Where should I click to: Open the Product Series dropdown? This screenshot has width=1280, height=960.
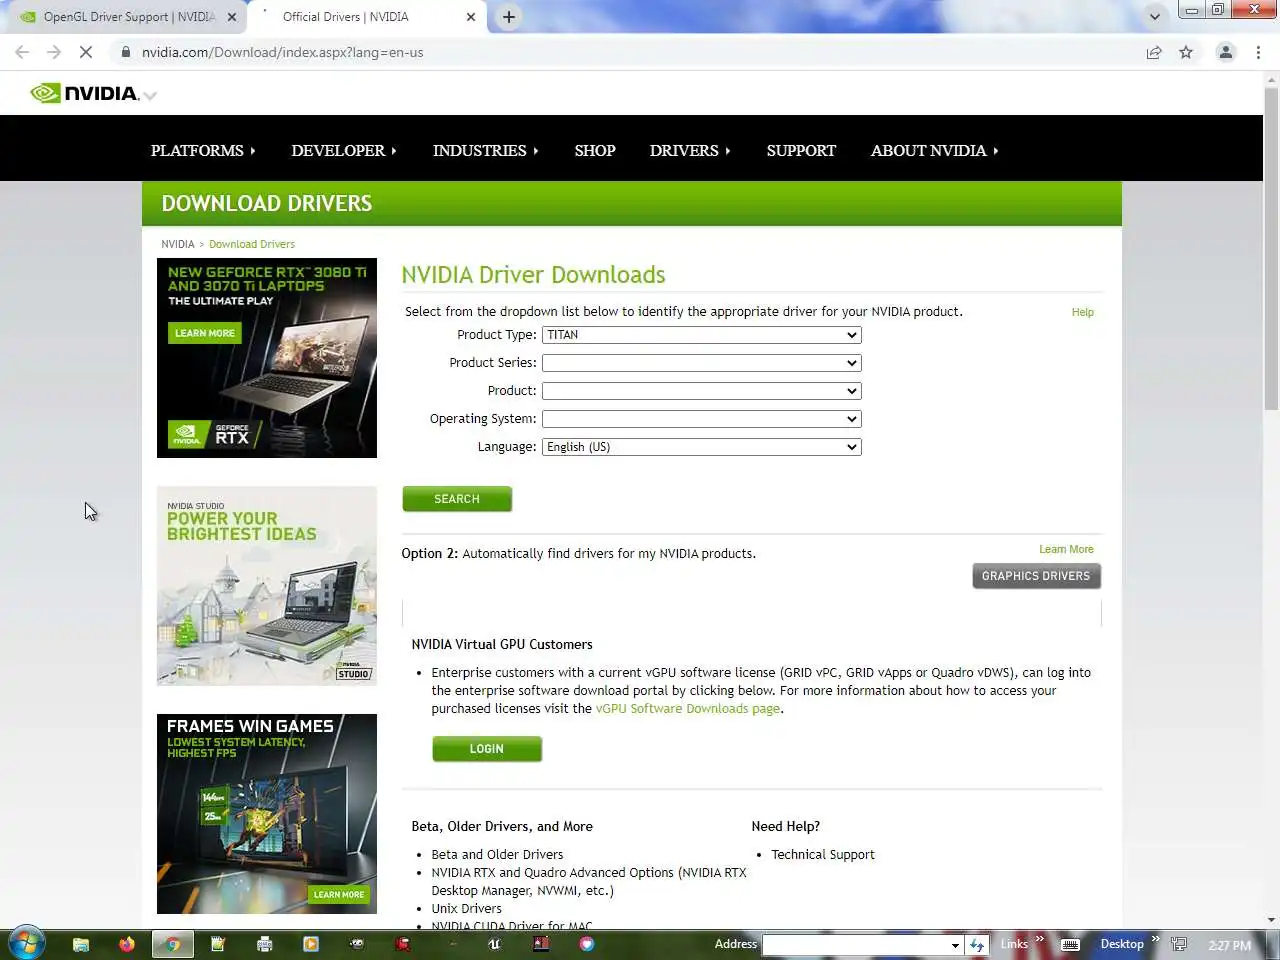pyautogui.click(x=701, y=363)
